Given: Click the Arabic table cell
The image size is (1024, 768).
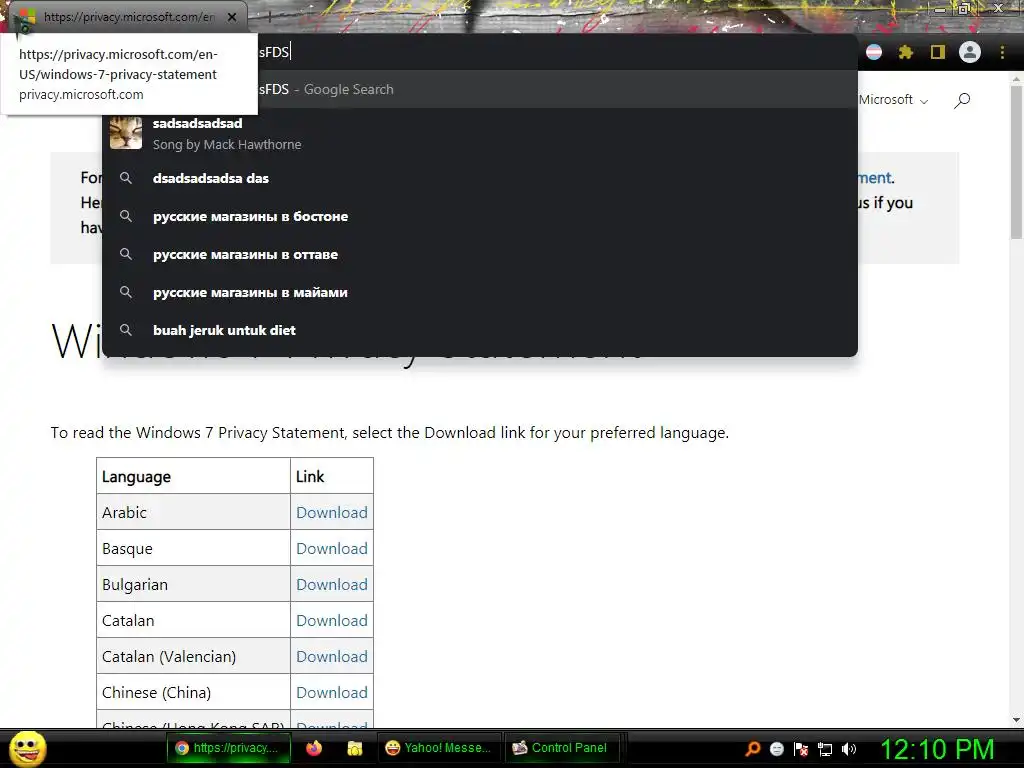Looking at the screenshot, I should (x=193, y=512).
